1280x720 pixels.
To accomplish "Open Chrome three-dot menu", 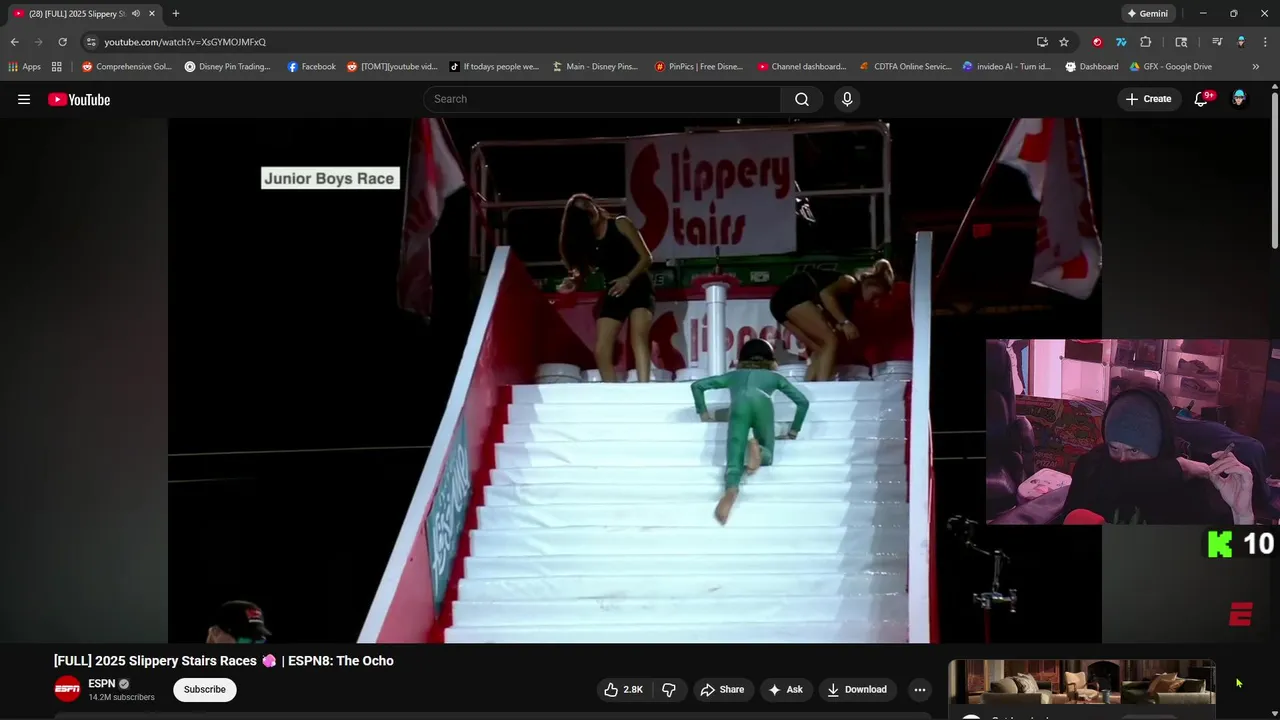I will point(1265,42).
